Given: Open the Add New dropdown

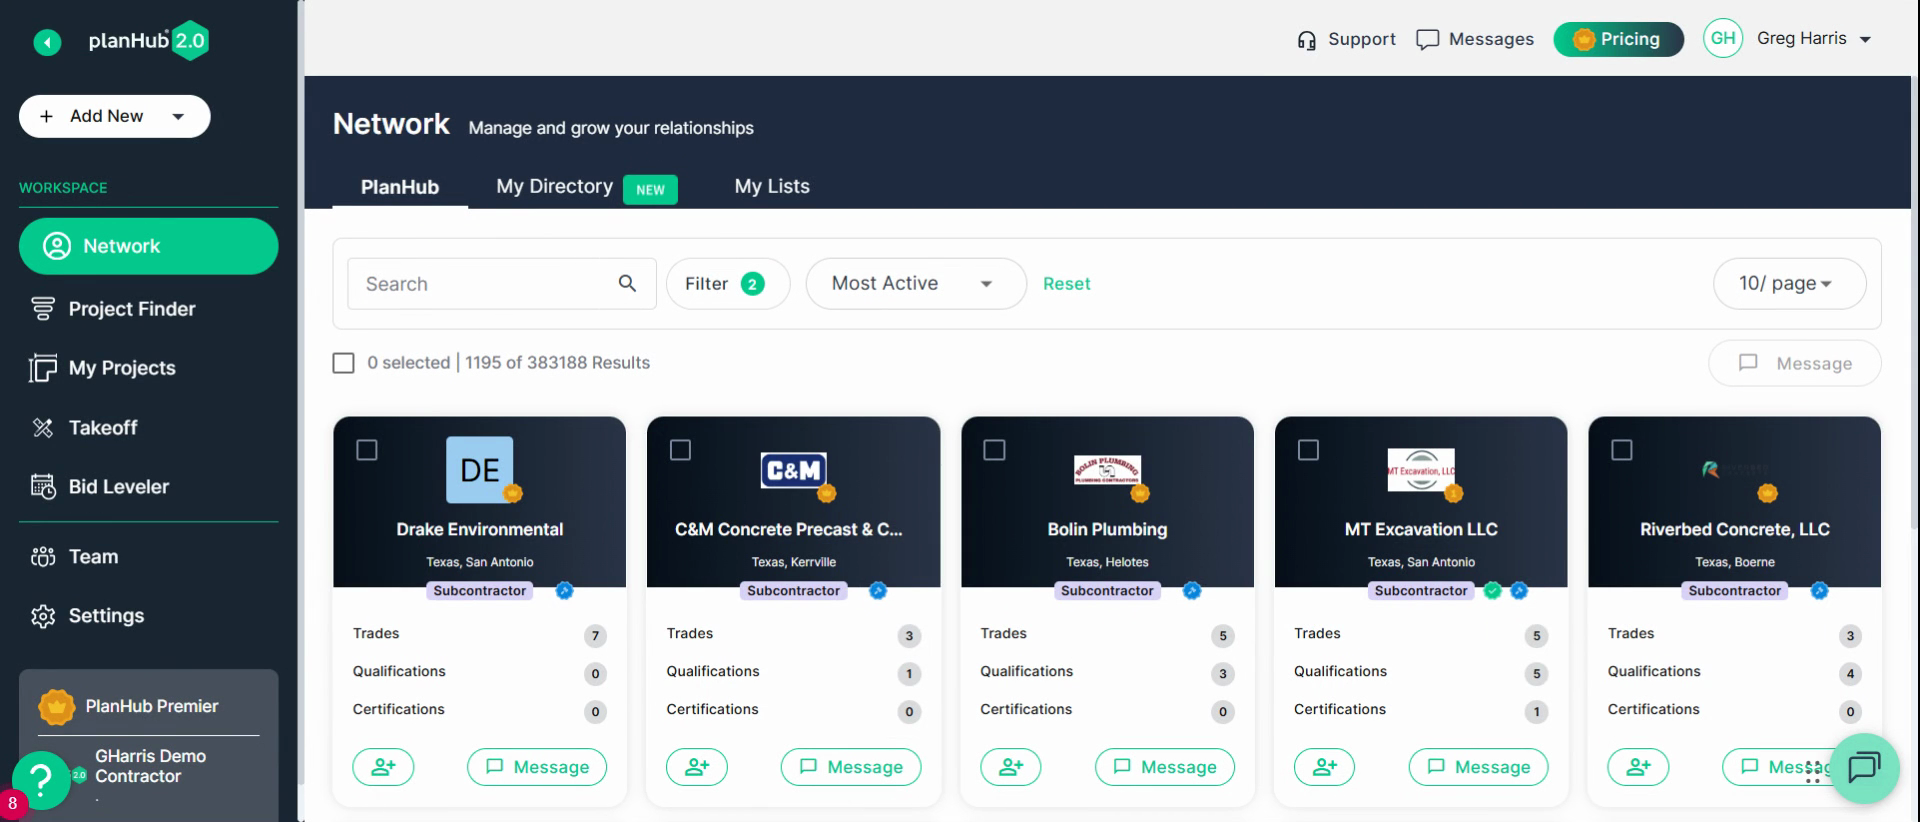Looking at the screenshot, I should click(115, 116).
